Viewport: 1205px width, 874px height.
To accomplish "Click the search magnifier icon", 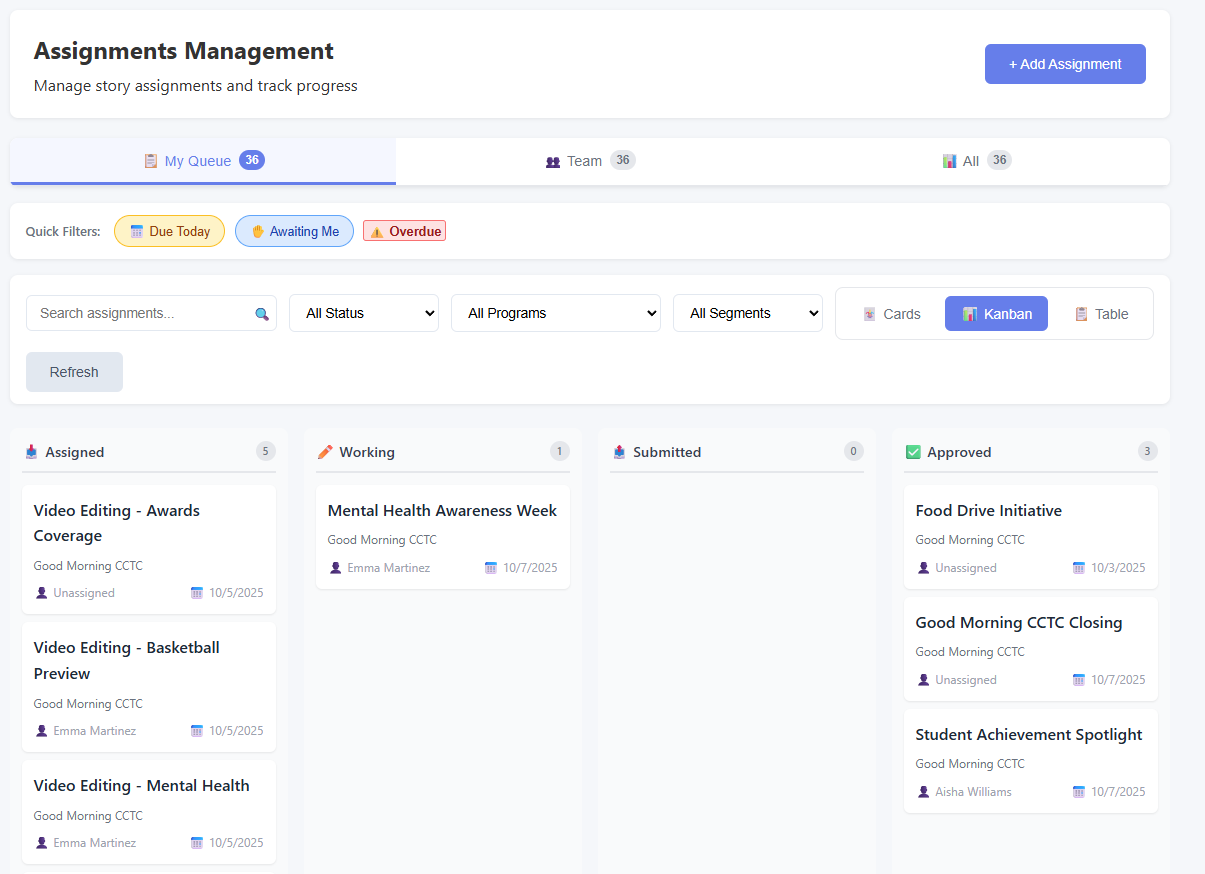I will coord(262,314).
